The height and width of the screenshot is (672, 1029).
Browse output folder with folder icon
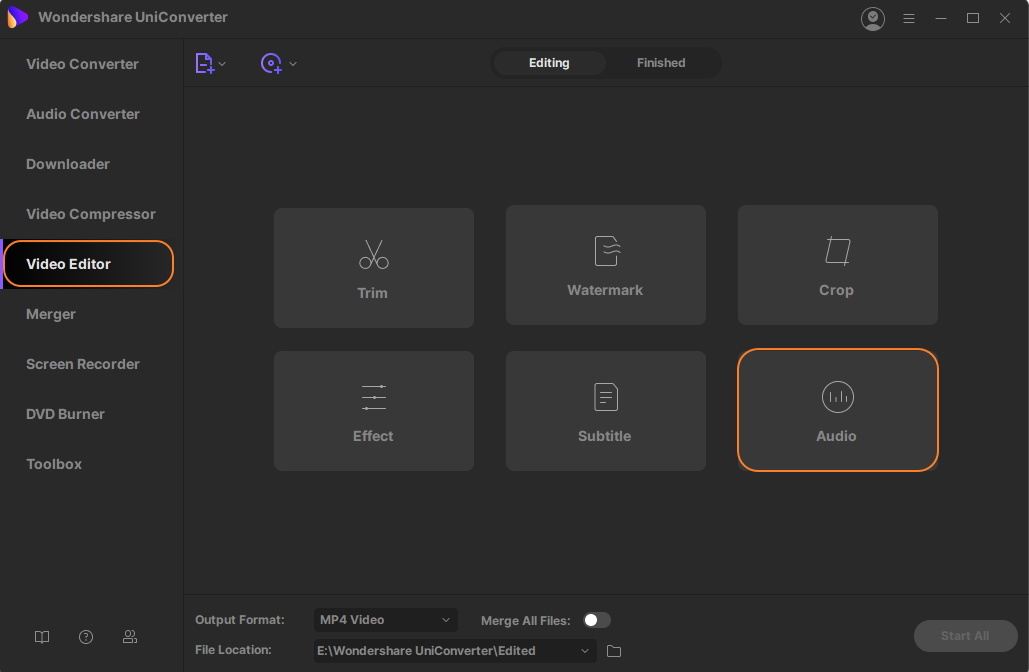[x=614, y=651]
